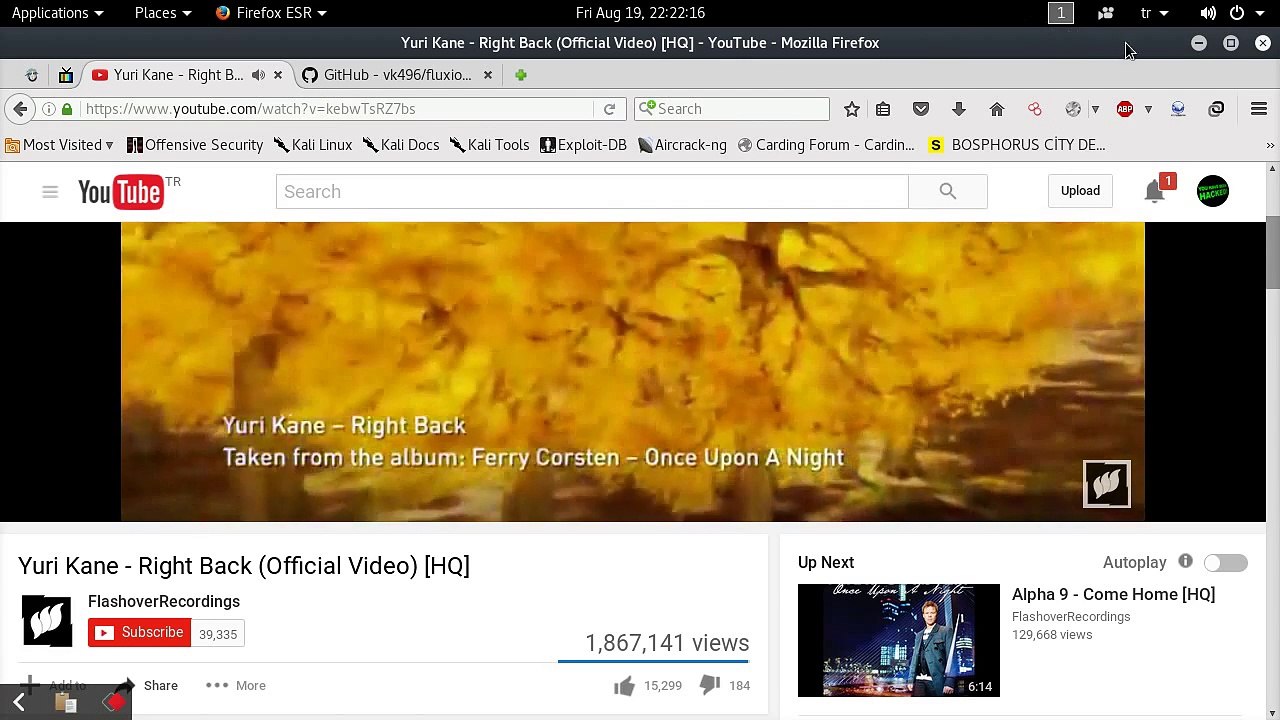Click the Flashover watermark on the video
1280x720 pixels.
coord(1107,484)
